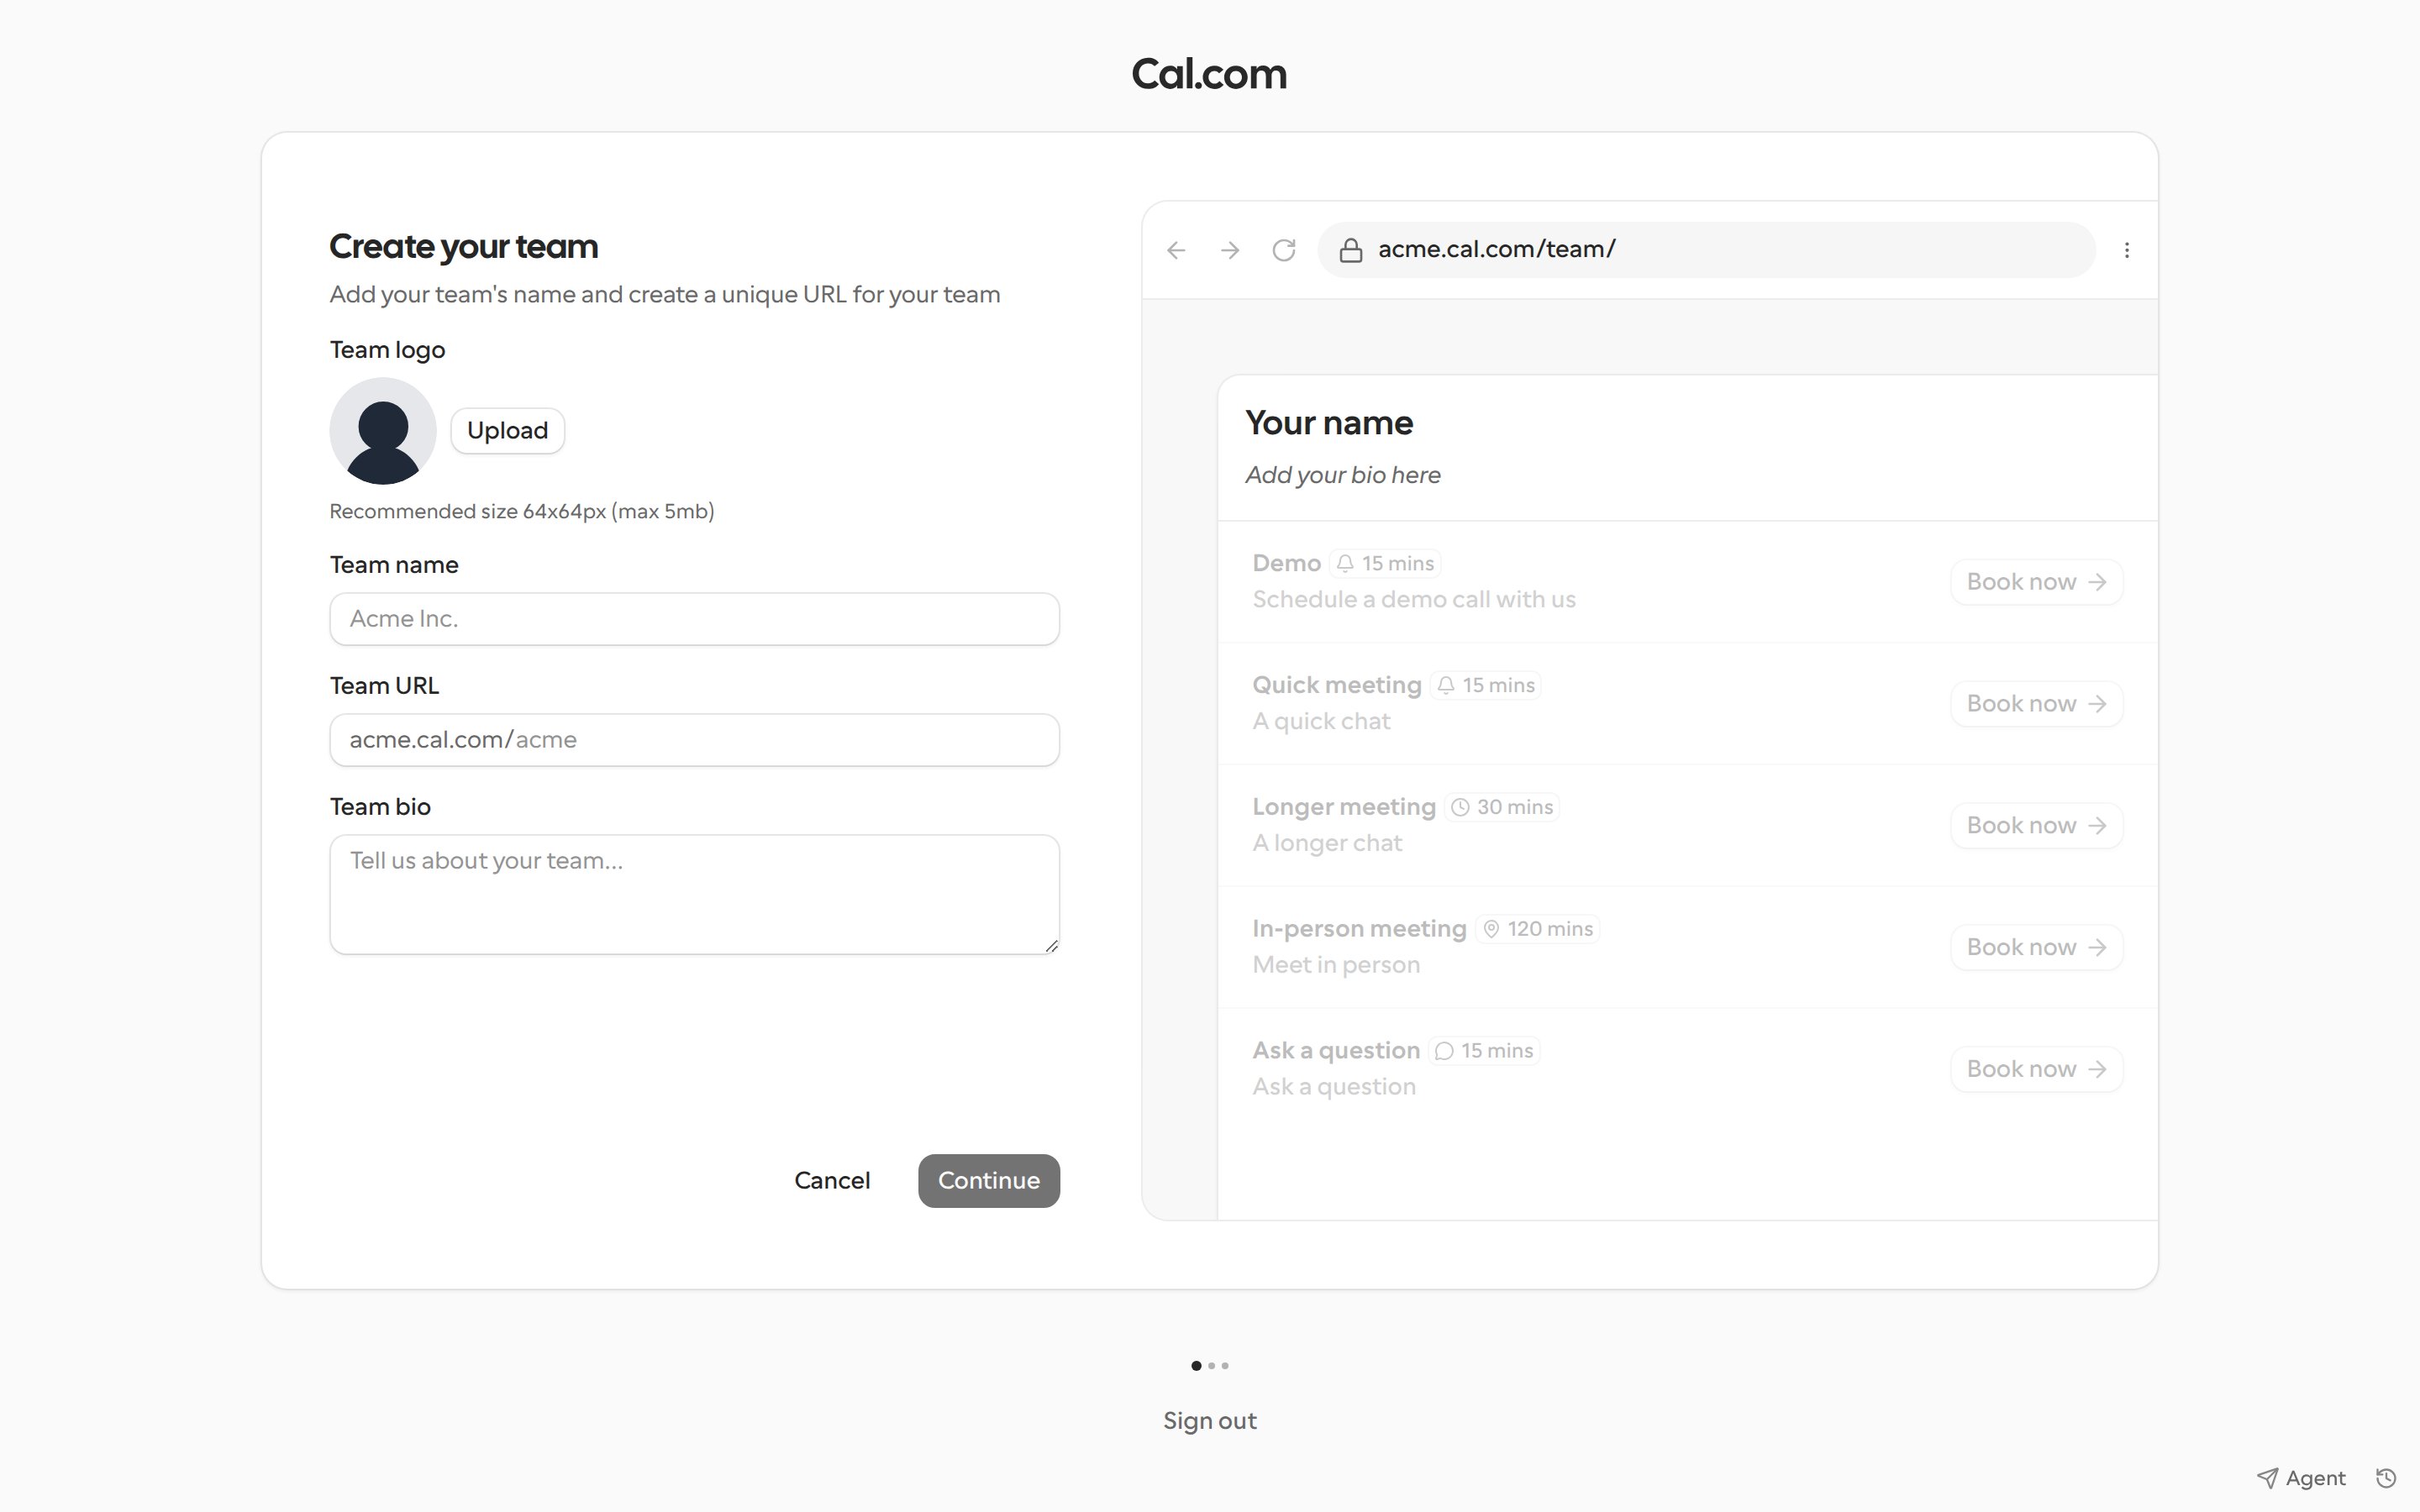Click the clock icon beside Longer meeting
Viewport: 2420px width, 1512px height.
[1460, 807]
